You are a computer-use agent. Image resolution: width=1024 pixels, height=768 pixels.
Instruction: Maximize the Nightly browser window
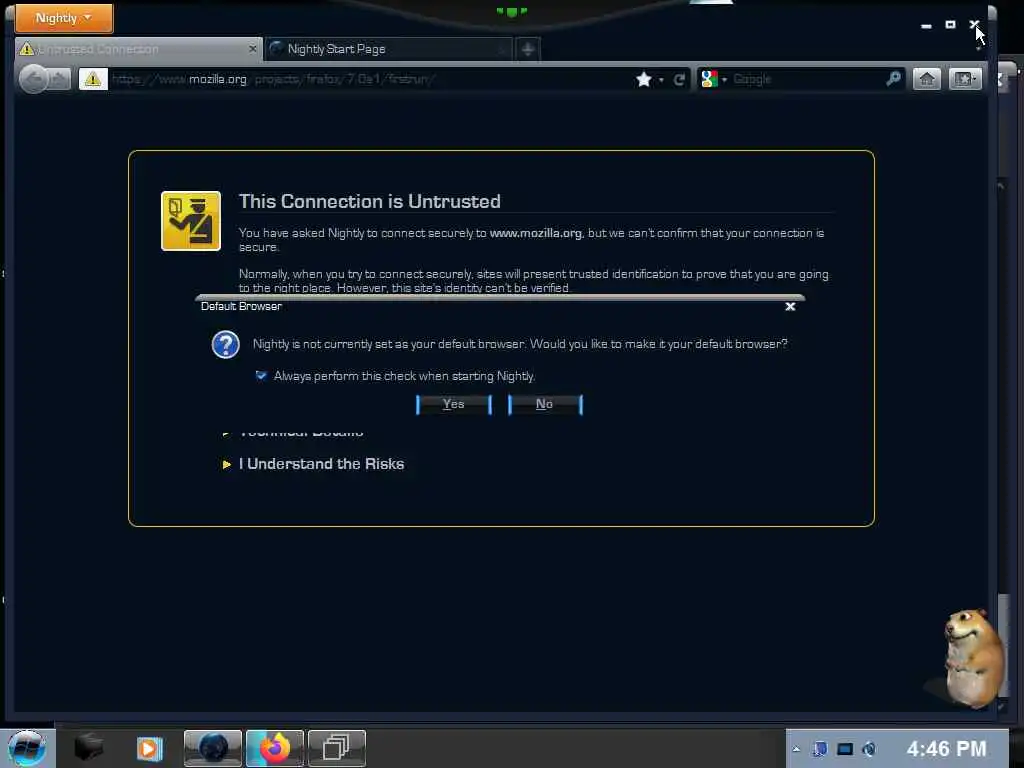950,25
